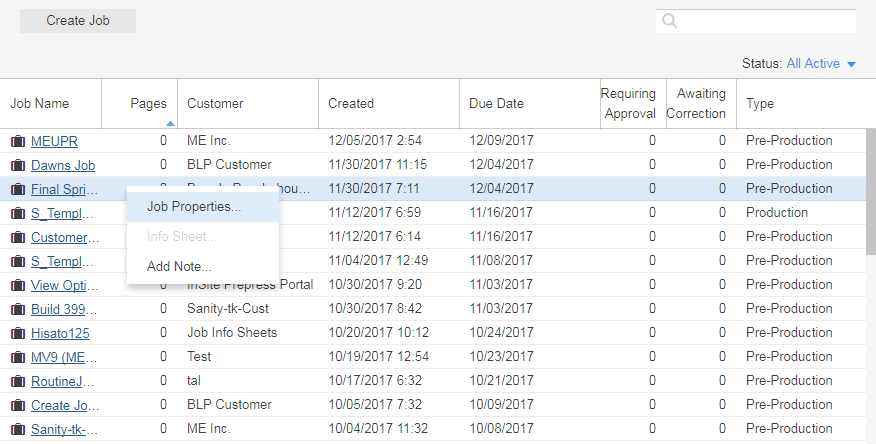Viewport: 876px width, 444px height.
Task: Open the Dawns Job link
Action: 63,165
